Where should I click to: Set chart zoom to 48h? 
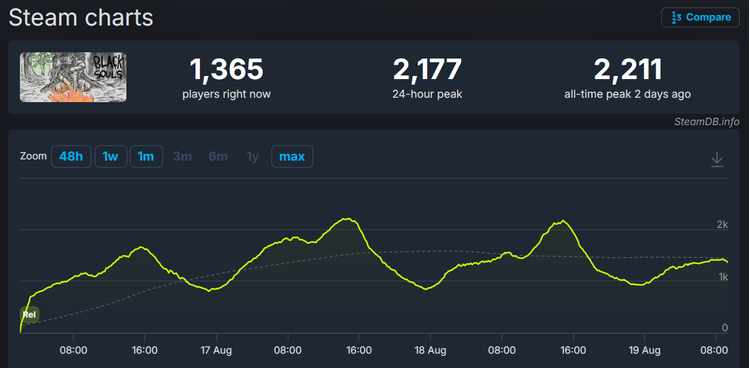[x=71, y=156]
